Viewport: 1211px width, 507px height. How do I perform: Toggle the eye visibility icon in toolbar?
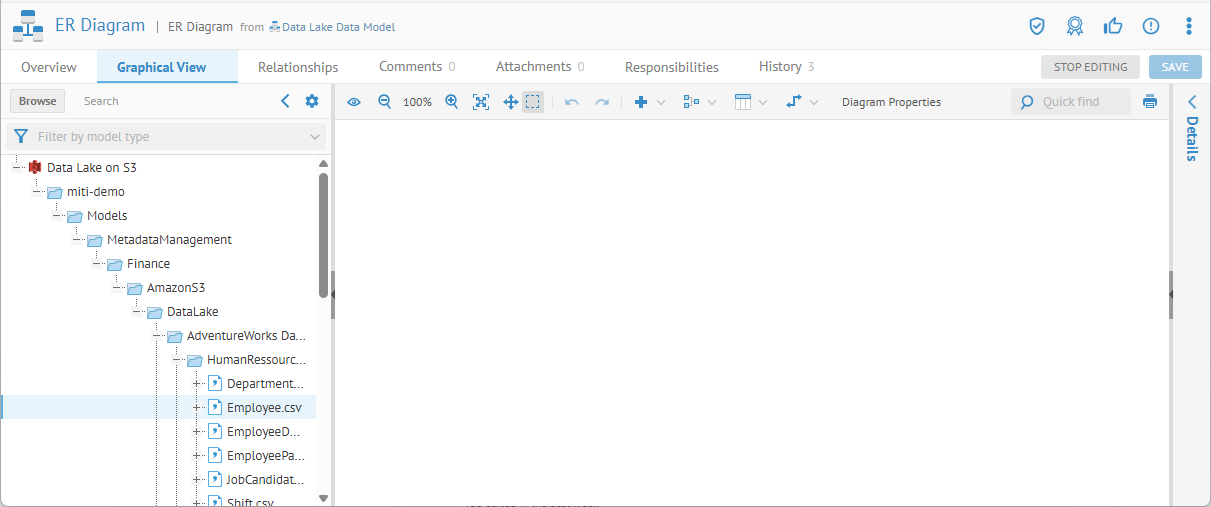(354, 102)
